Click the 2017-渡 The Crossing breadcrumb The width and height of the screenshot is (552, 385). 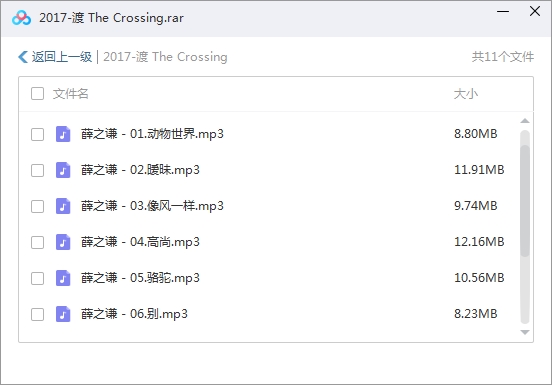click(165, 57)
